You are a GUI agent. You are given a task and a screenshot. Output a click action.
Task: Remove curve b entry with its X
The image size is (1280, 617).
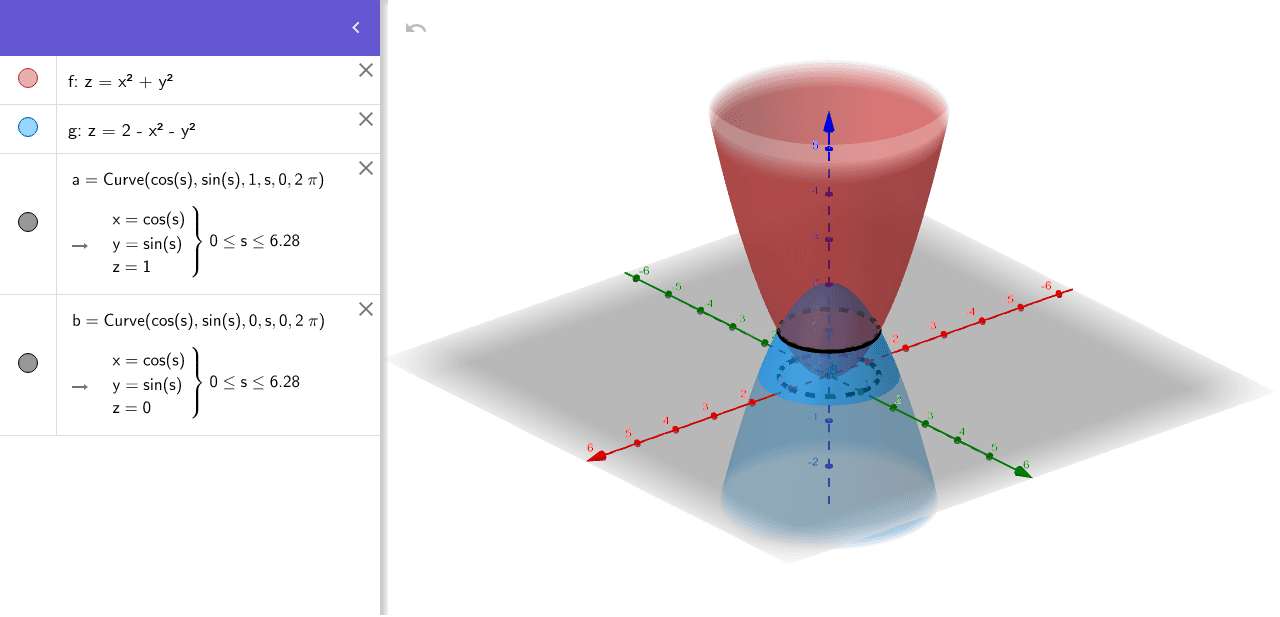click(x=366, y=309)
